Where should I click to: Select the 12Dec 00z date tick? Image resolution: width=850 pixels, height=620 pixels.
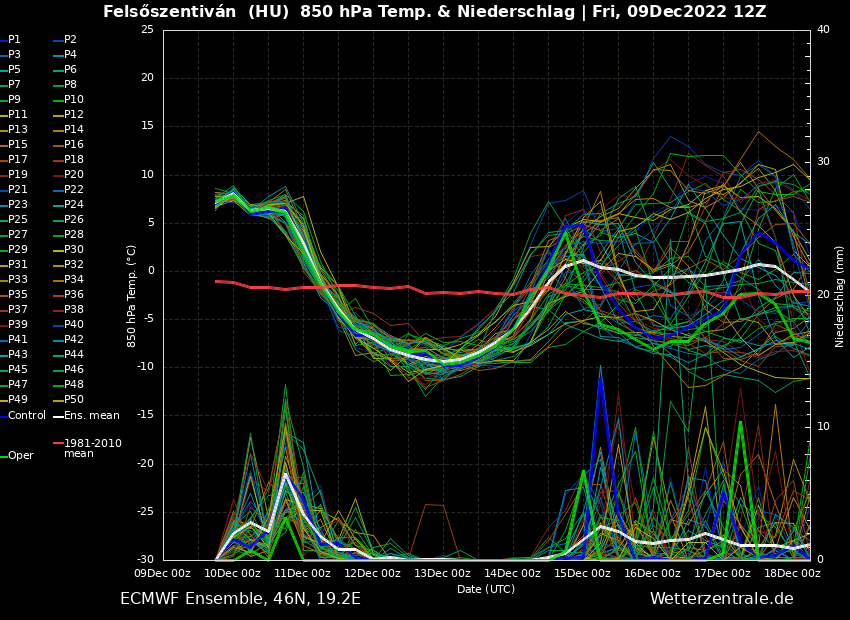(372, 573)
